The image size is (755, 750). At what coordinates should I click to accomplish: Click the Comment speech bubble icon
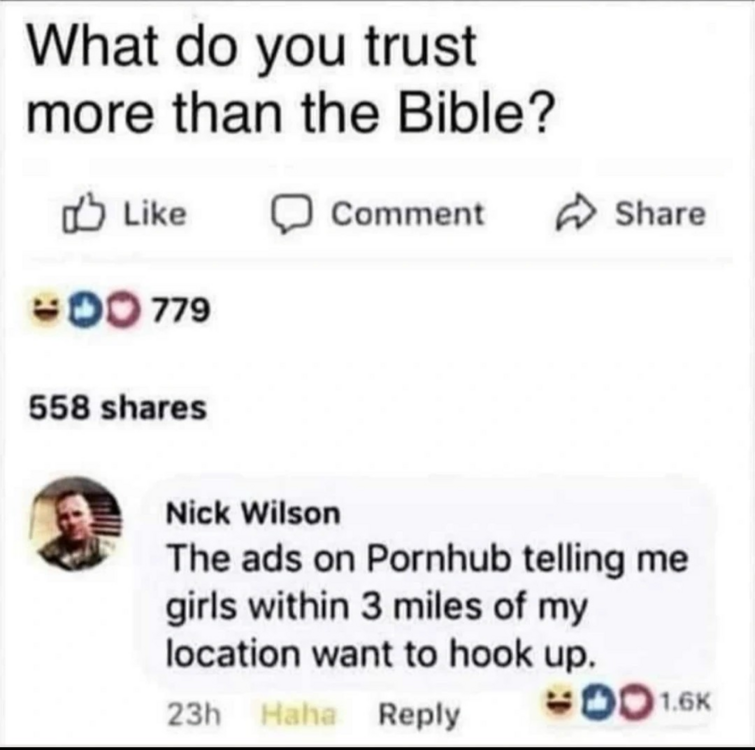tap(292, 214)
